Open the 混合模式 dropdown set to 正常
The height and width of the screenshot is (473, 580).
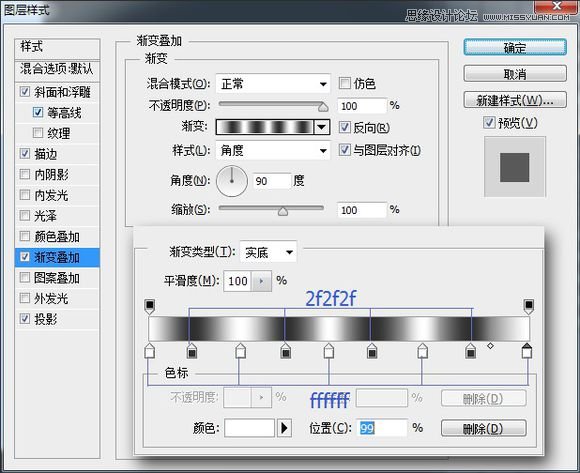(x=273, y=84)
